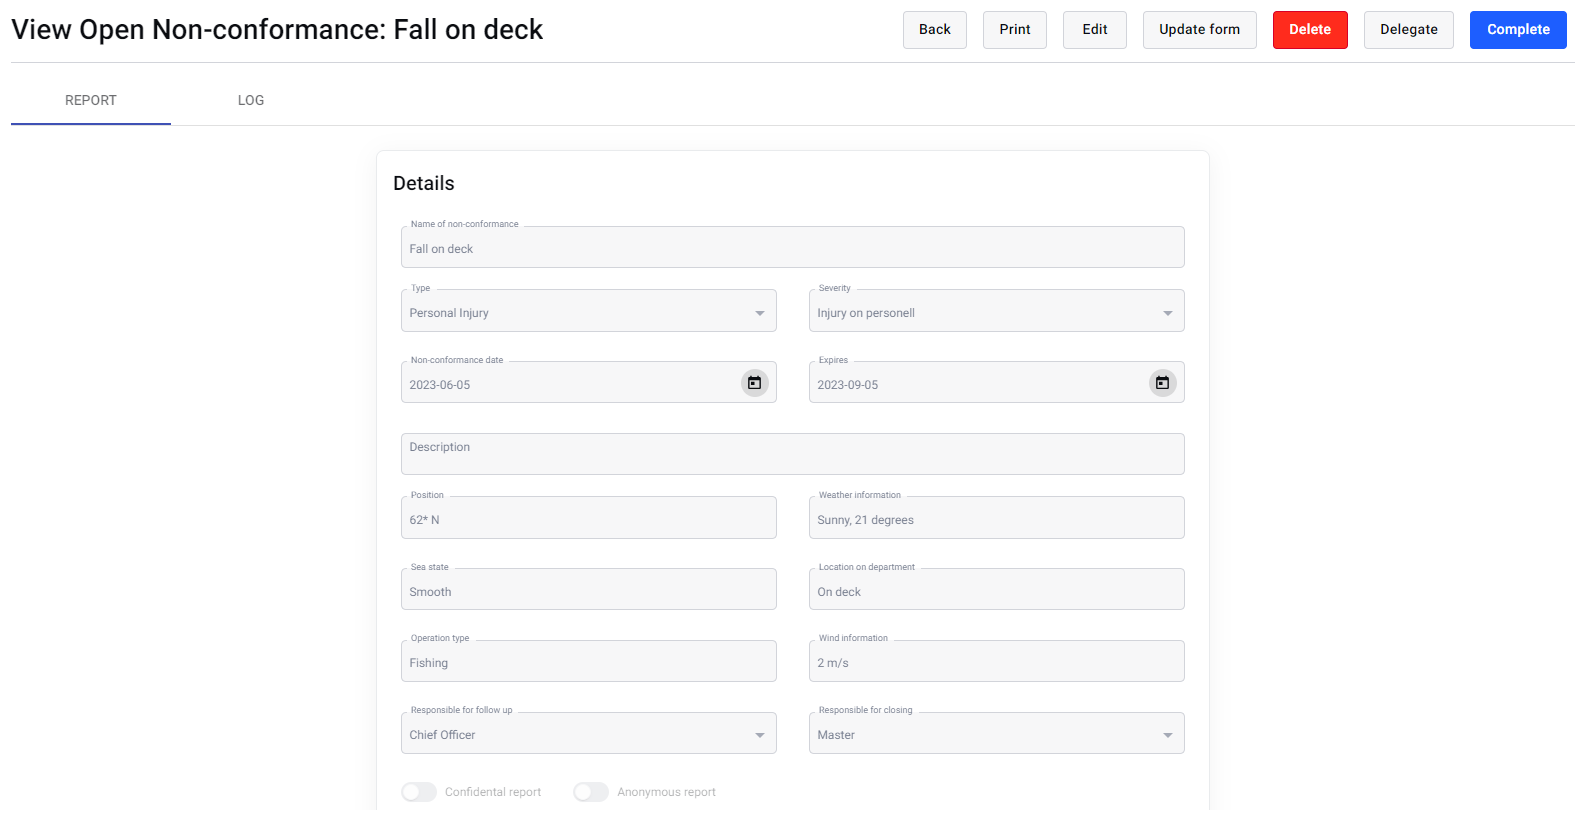
Task: Click the Edit button
Action: [x=1095, y=30]
